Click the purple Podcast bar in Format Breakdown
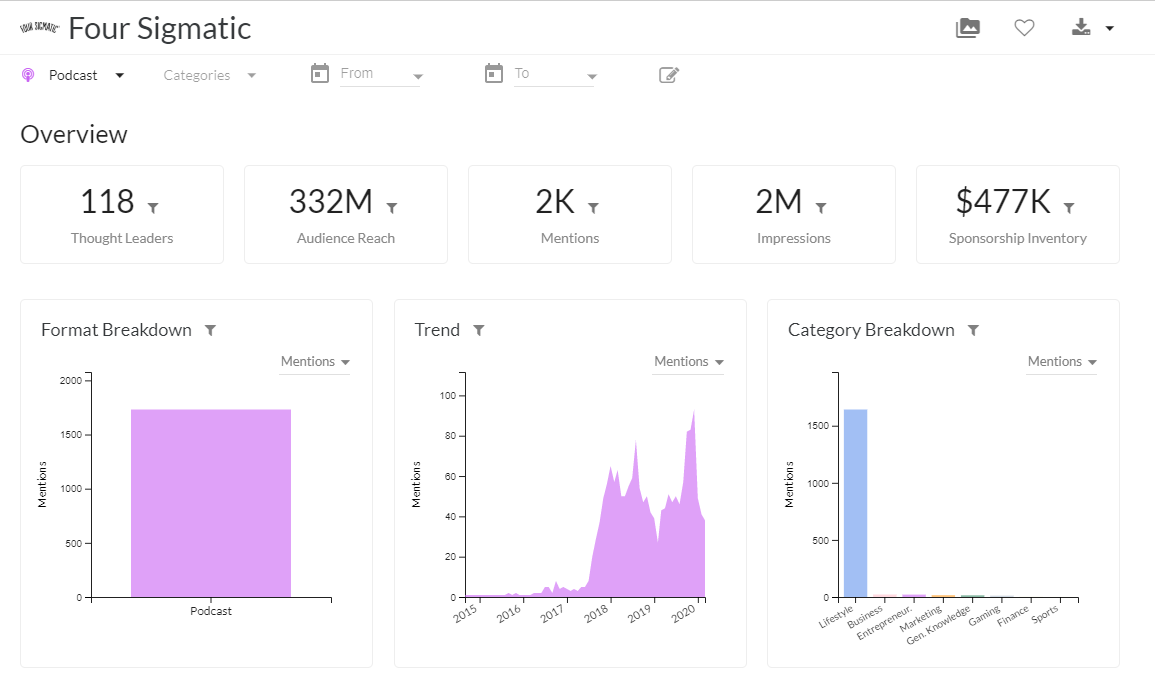1155x687 pixels. pyautogui.click(x=211, y=503)
